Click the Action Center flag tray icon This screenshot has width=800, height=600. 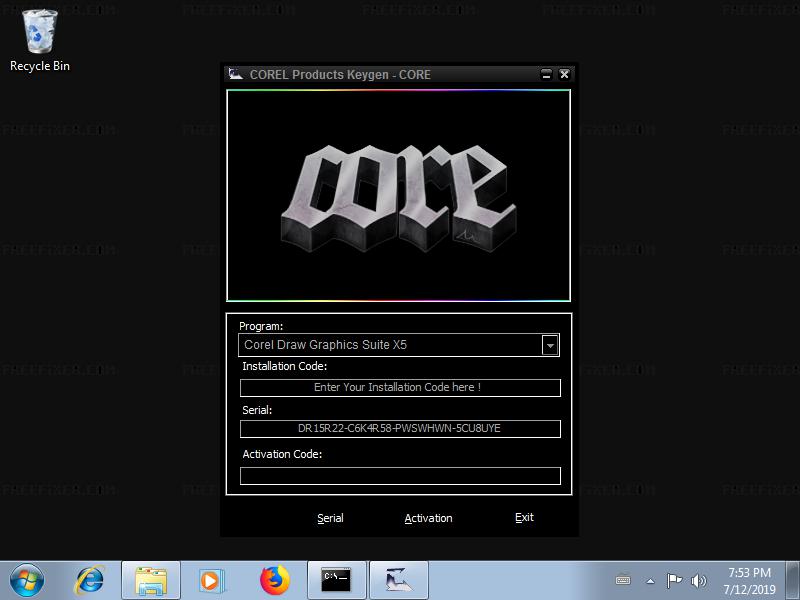click(674, 580)
